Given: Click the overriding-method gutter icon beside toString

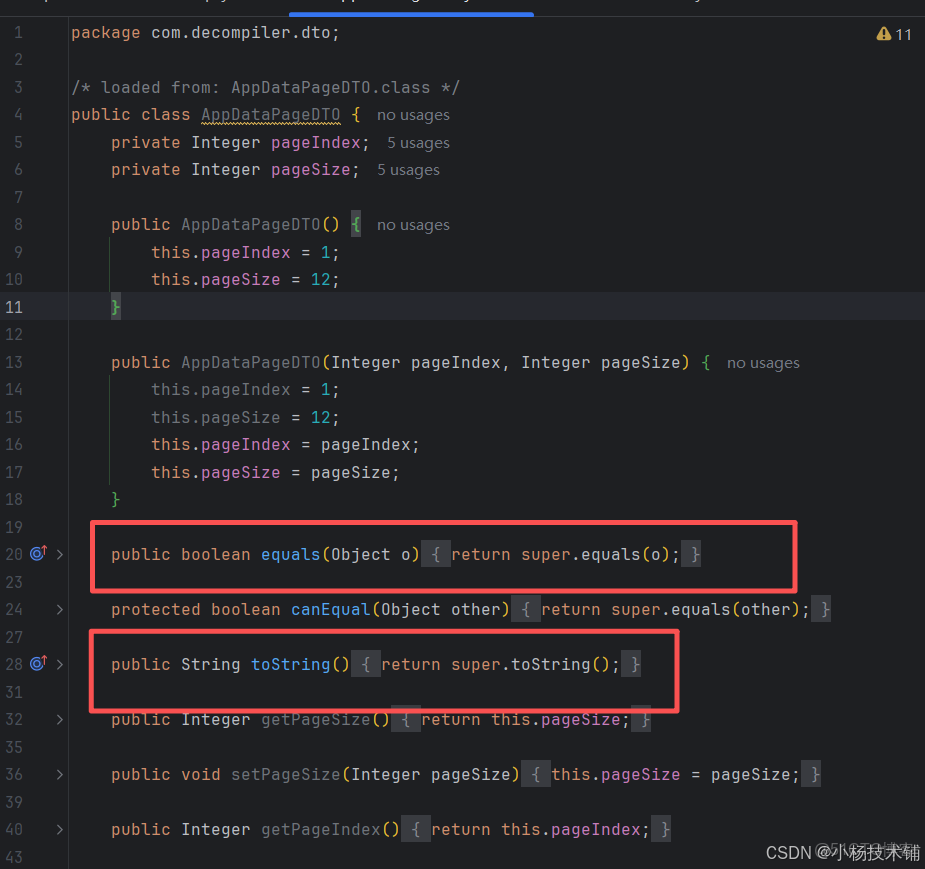Looking at the screenshot, I should pyautogui.click(x=37, y=663).
